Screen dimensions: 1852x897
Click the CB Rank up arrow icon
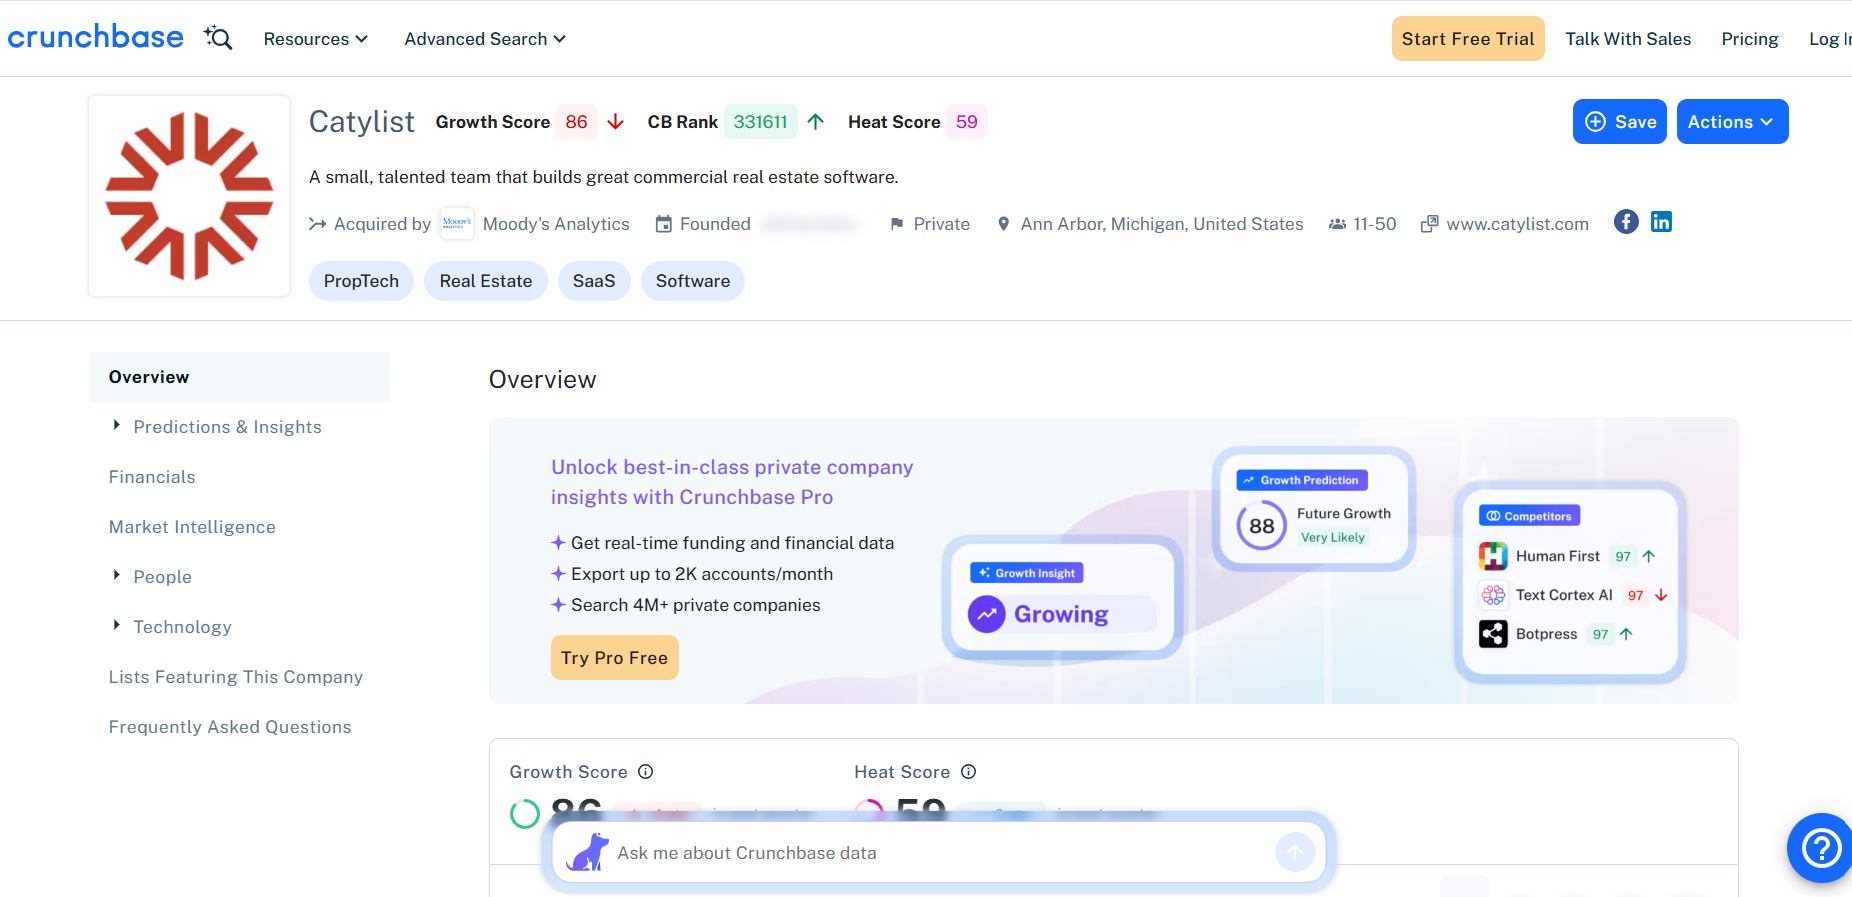tap(816, 122)
